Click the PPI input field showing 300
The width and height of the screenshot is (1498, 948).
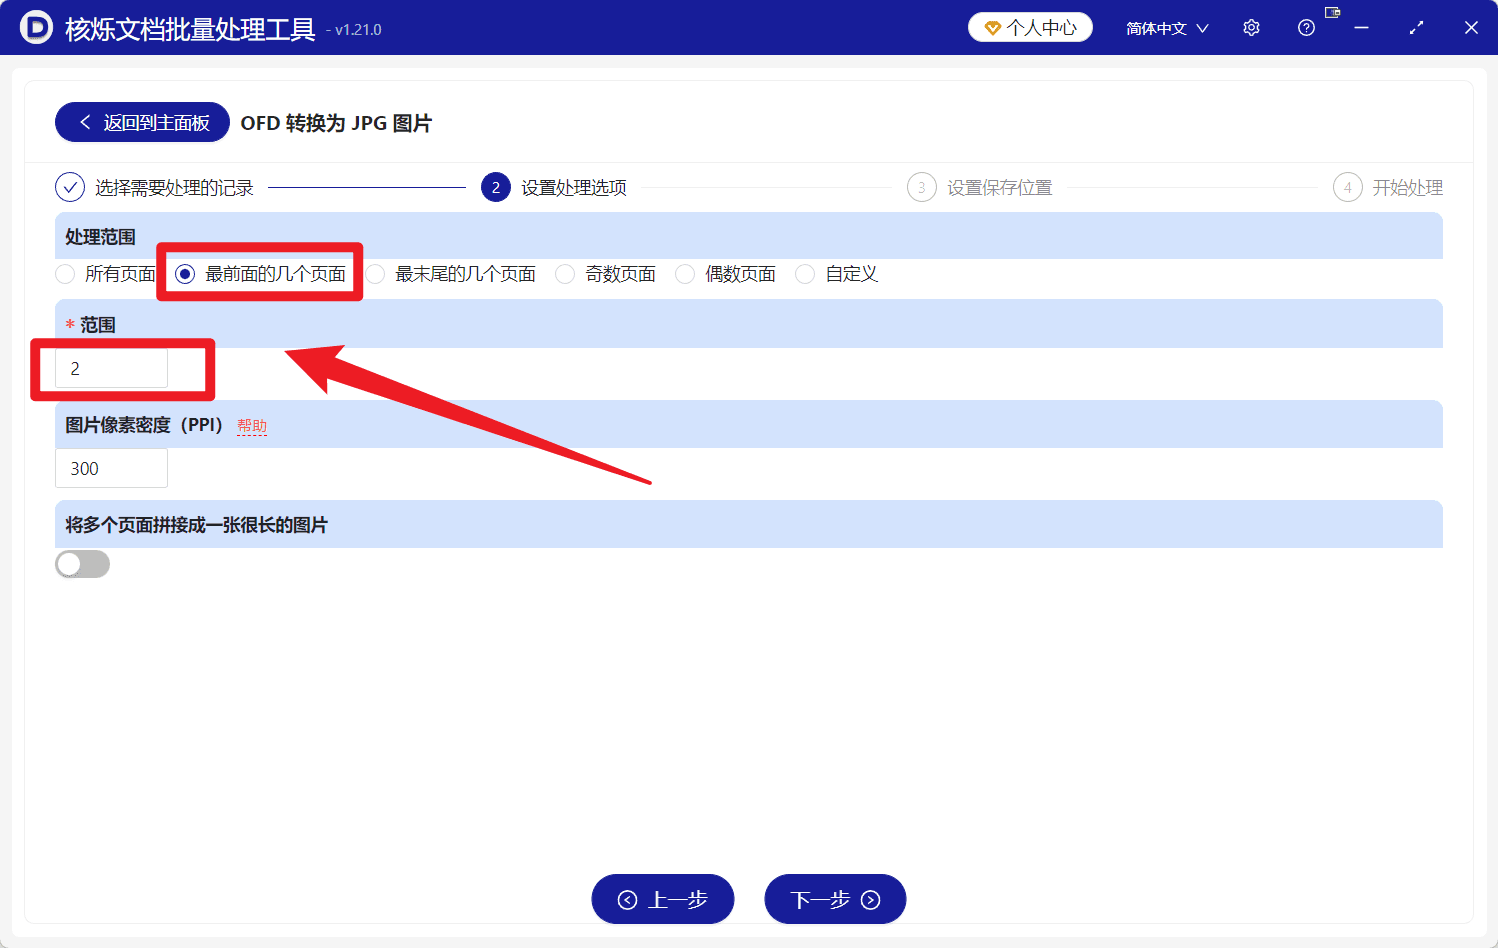click(x=111, y=468)
